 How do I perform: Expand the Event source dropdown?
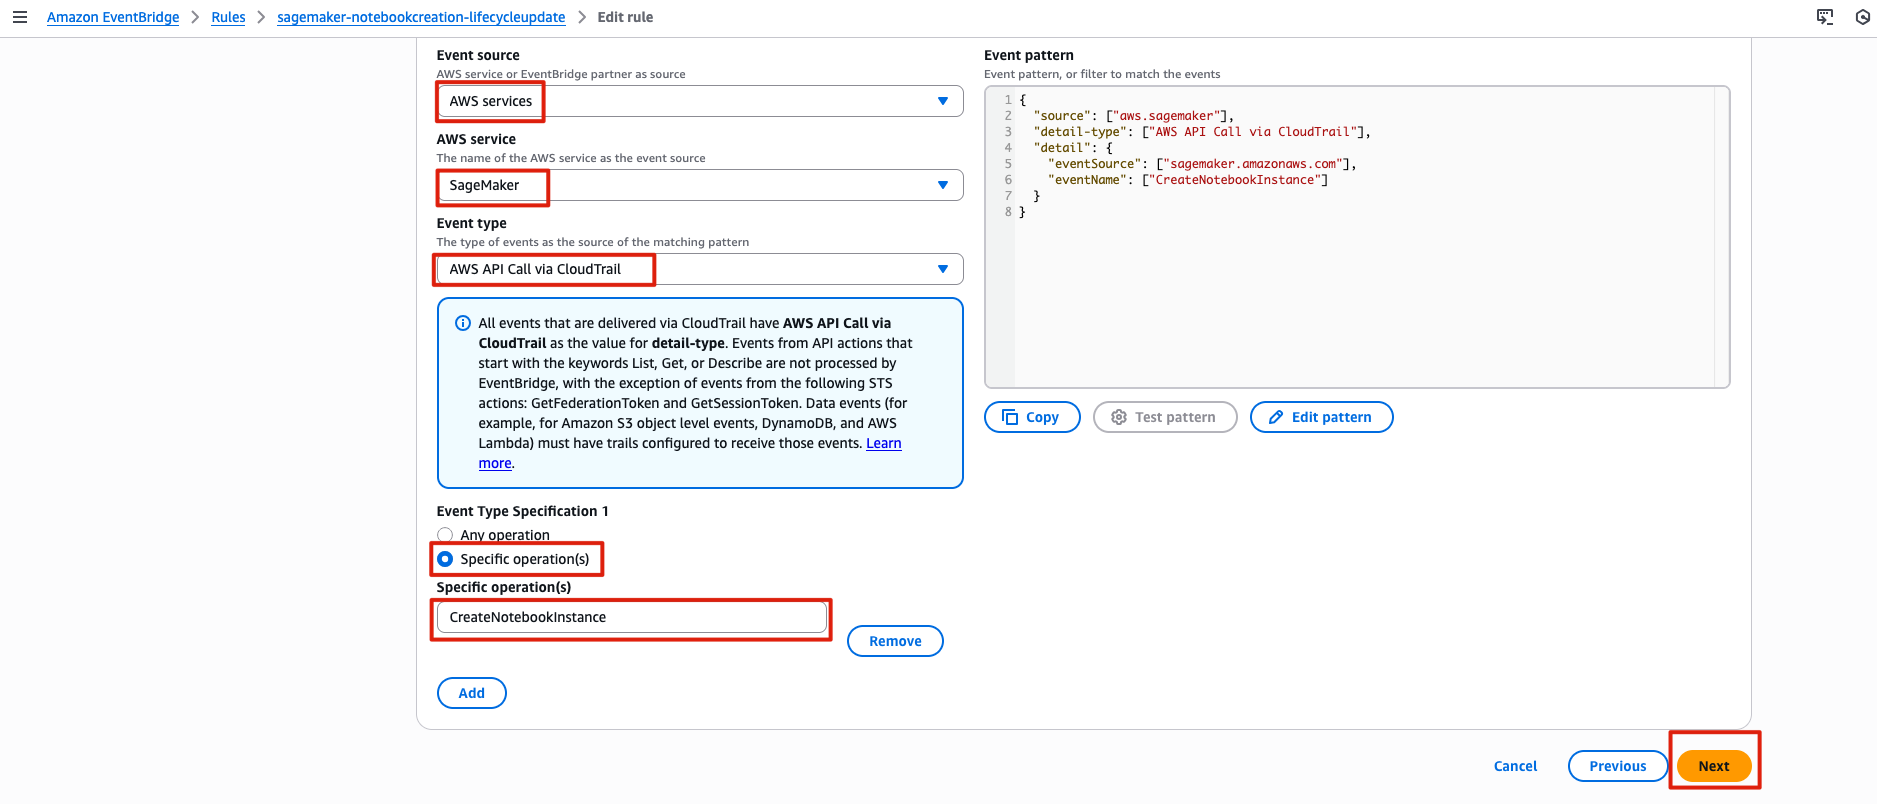[x=700, y=101]
